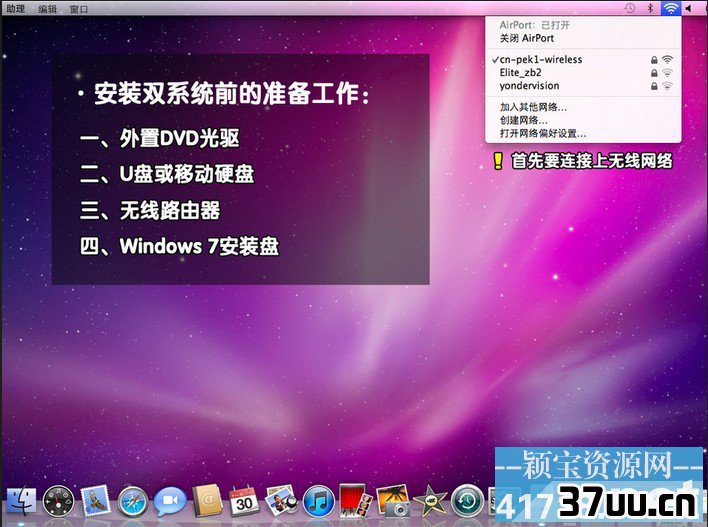Open the volume speaker icon
The image size is (708, 527).
[689, 8]
